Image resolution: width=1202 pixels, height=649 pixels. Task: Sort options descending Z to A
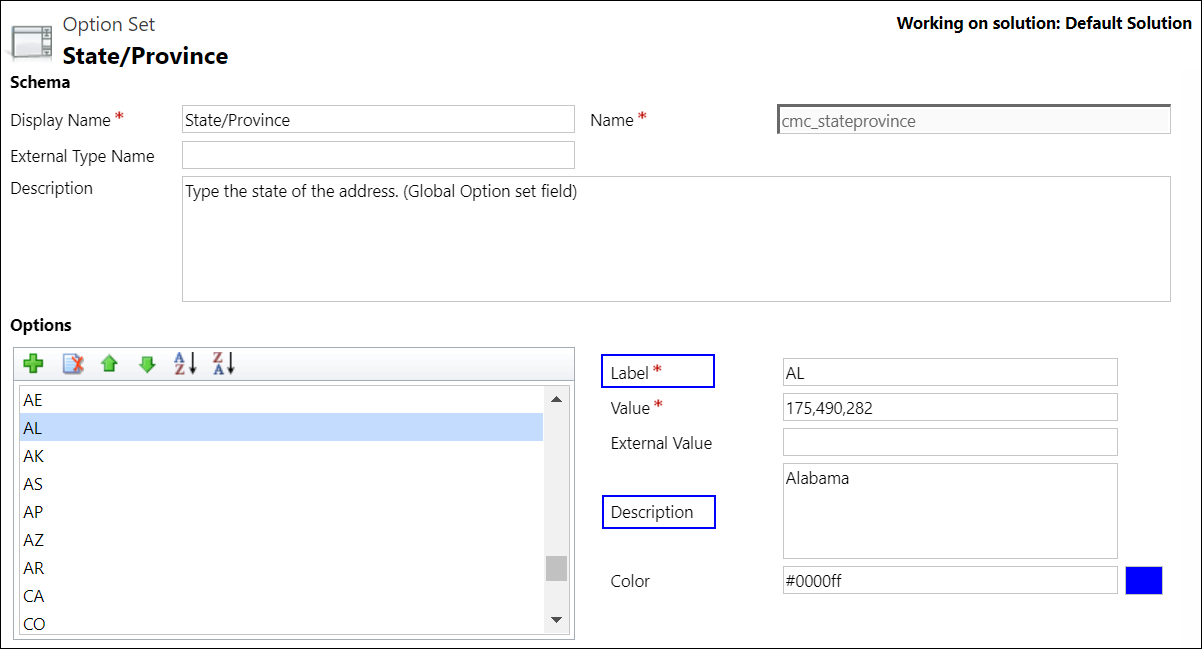pyautogui.click(x=223, y=364)
